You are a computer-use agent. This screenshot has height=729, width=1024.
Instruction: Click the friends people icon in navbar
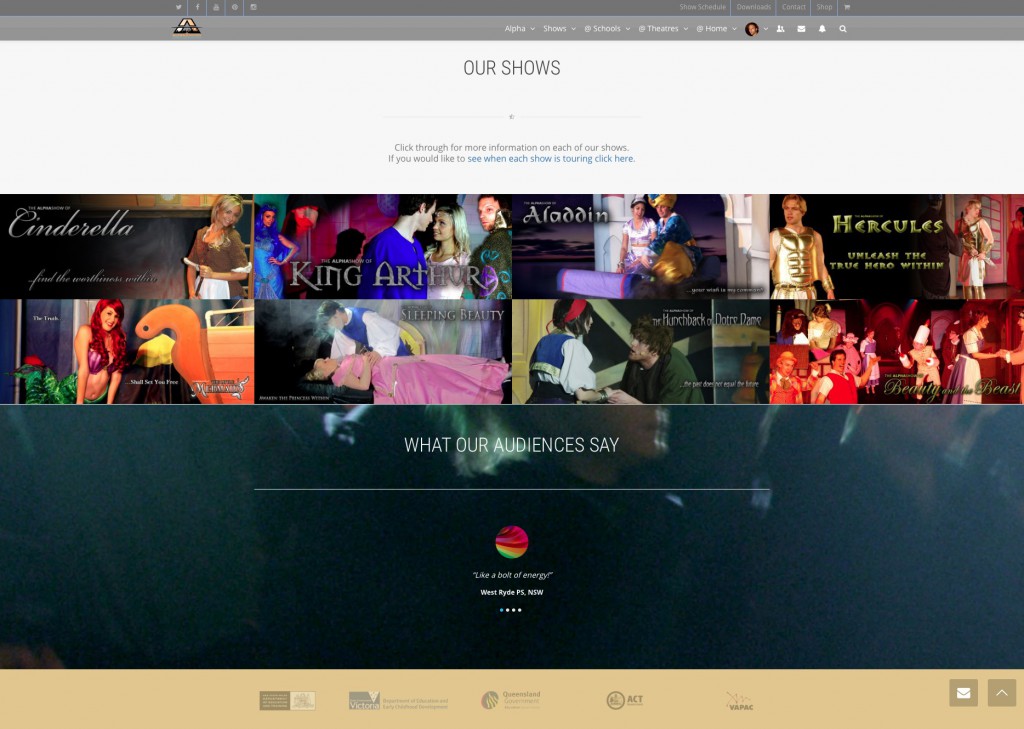point(780,29)
